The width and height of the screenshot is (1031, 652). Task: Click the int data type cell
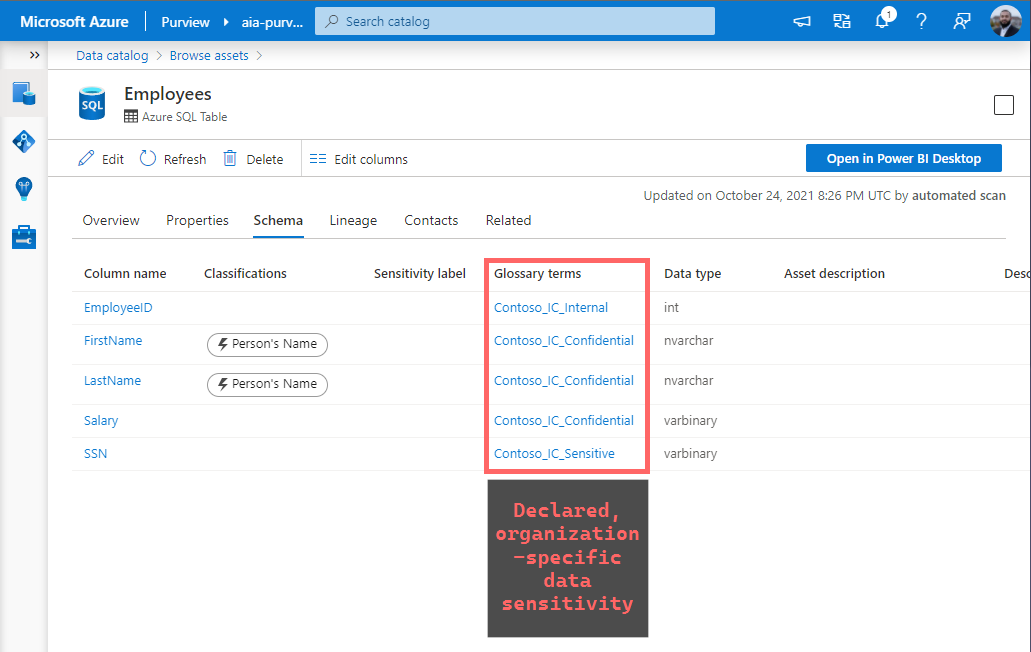click(671, 308)
